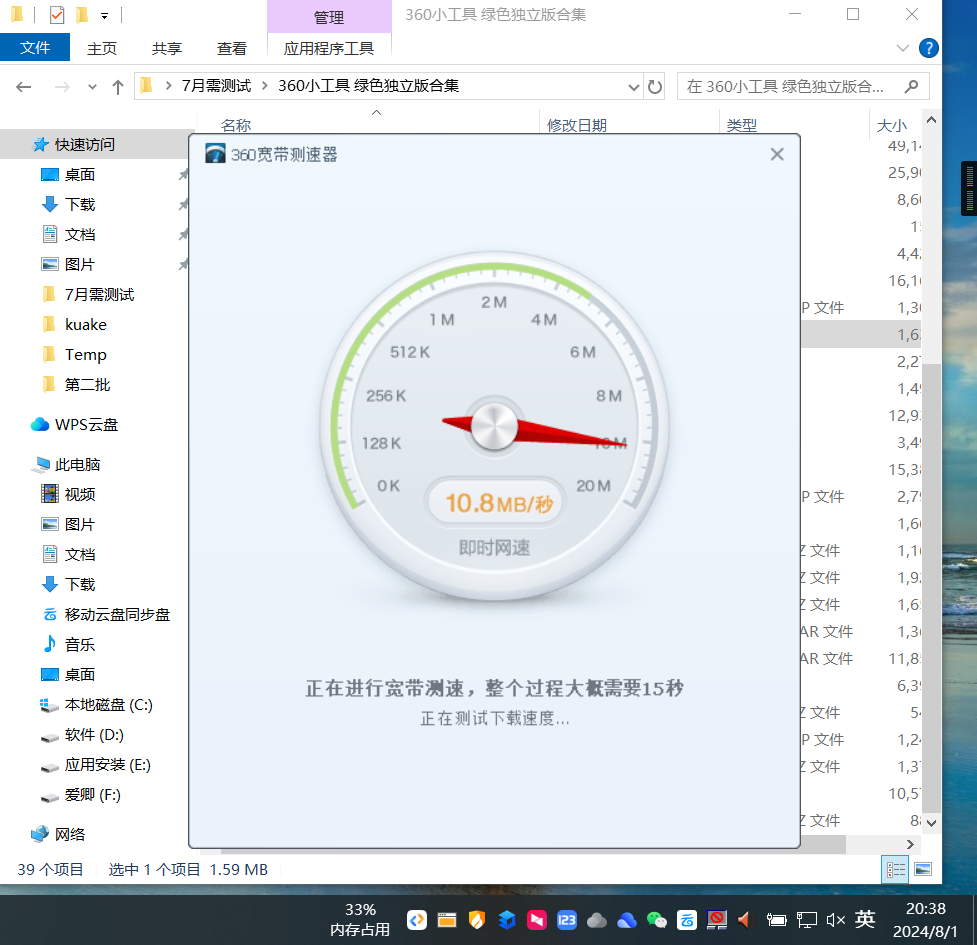Switch to the 查看 ribbon tab
Image resolution: width=977 pixels, height=945 pixels.
point(231,48)
